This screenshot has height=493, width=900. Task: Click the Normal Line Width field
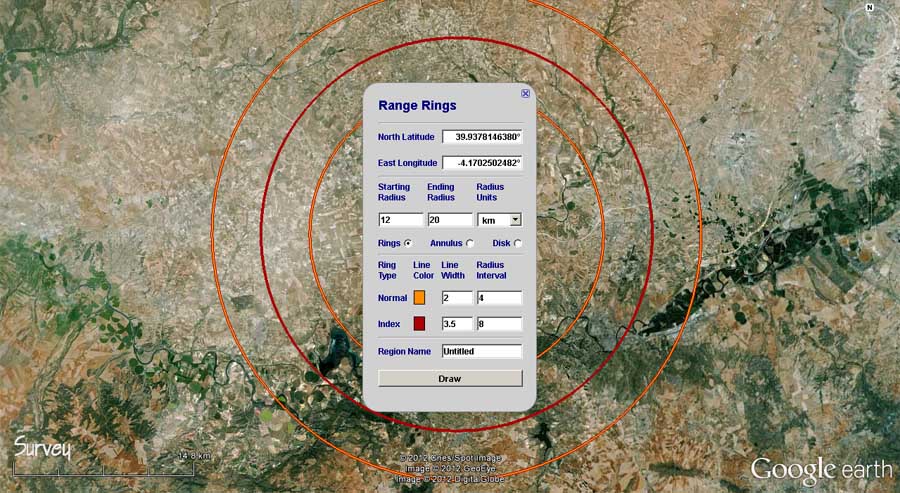click(456, 298)
